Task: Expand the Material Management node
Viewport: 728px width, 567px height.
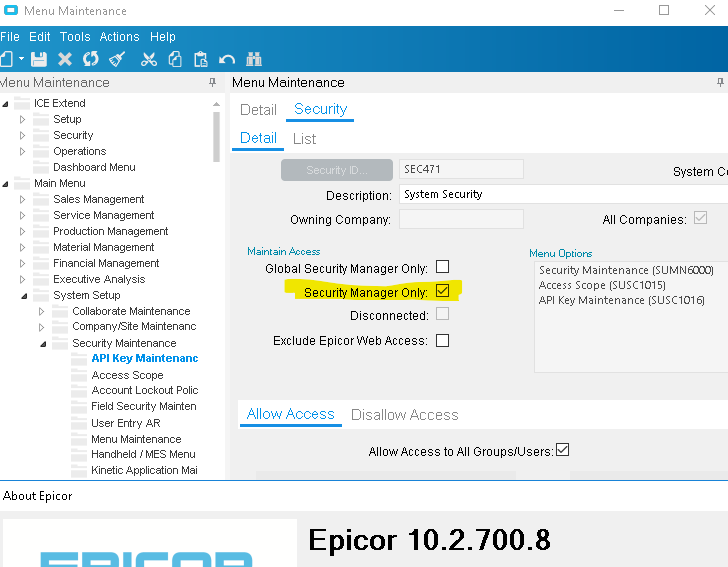Action: click(x=22, y=248)
